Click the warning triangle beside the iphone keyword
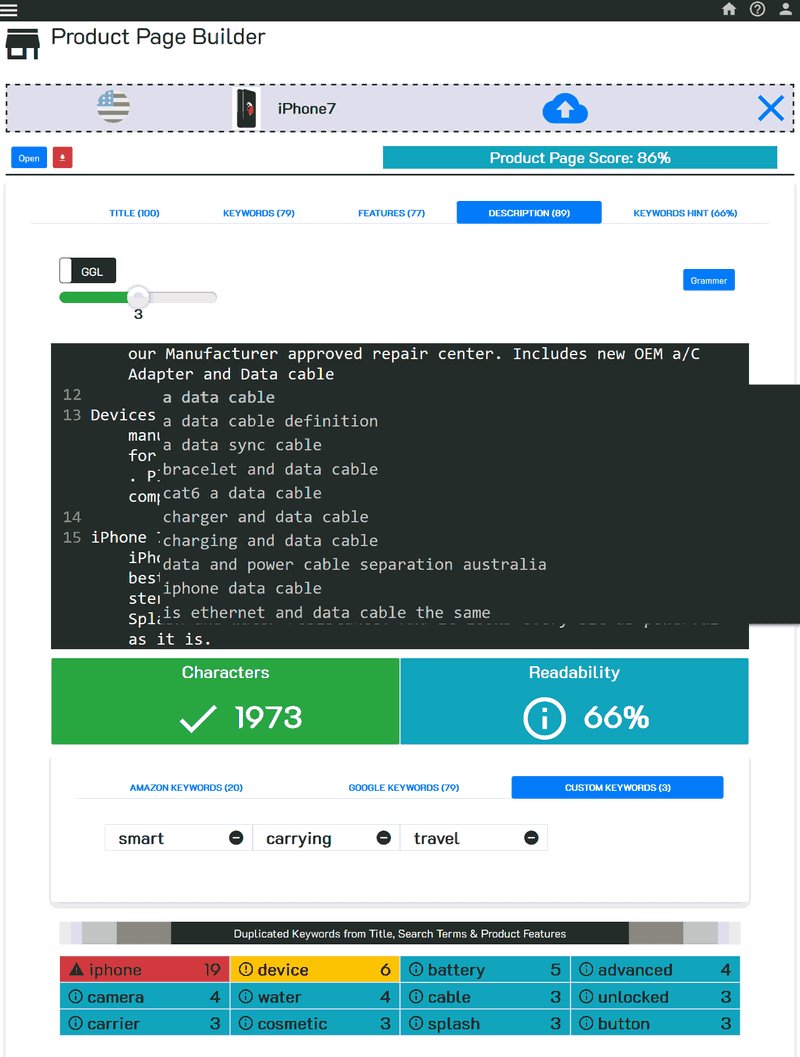This screenshot has width=800, height=1057. [76, 969]
